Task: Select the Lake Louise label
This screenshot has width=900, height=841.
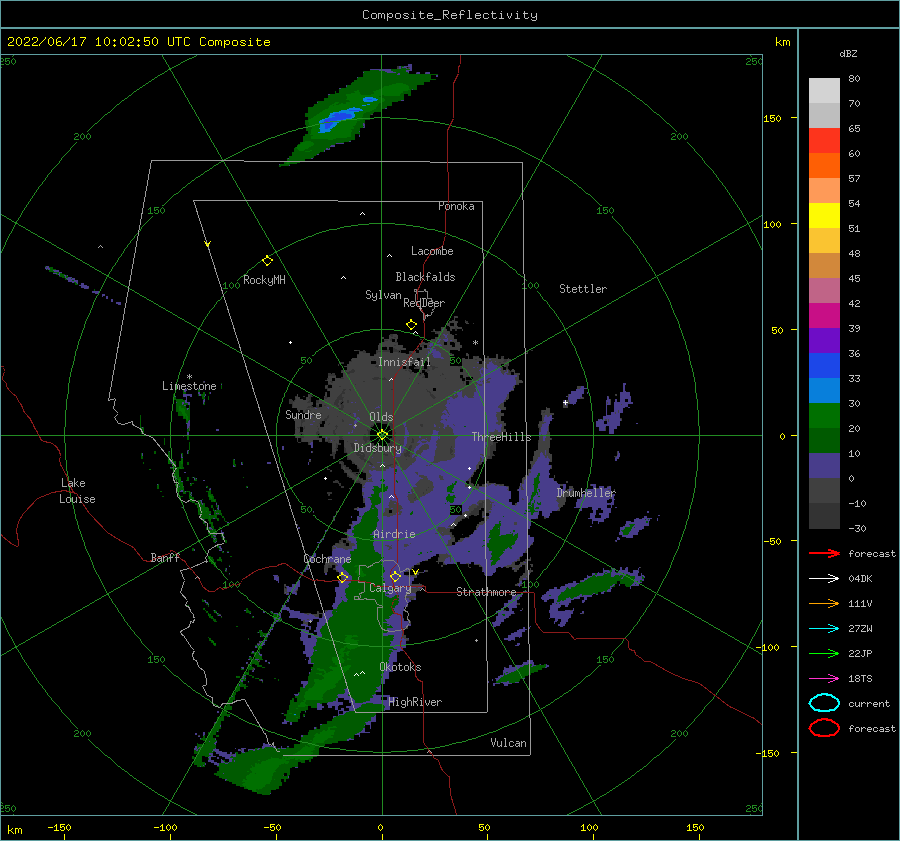Action: [78, 491]
